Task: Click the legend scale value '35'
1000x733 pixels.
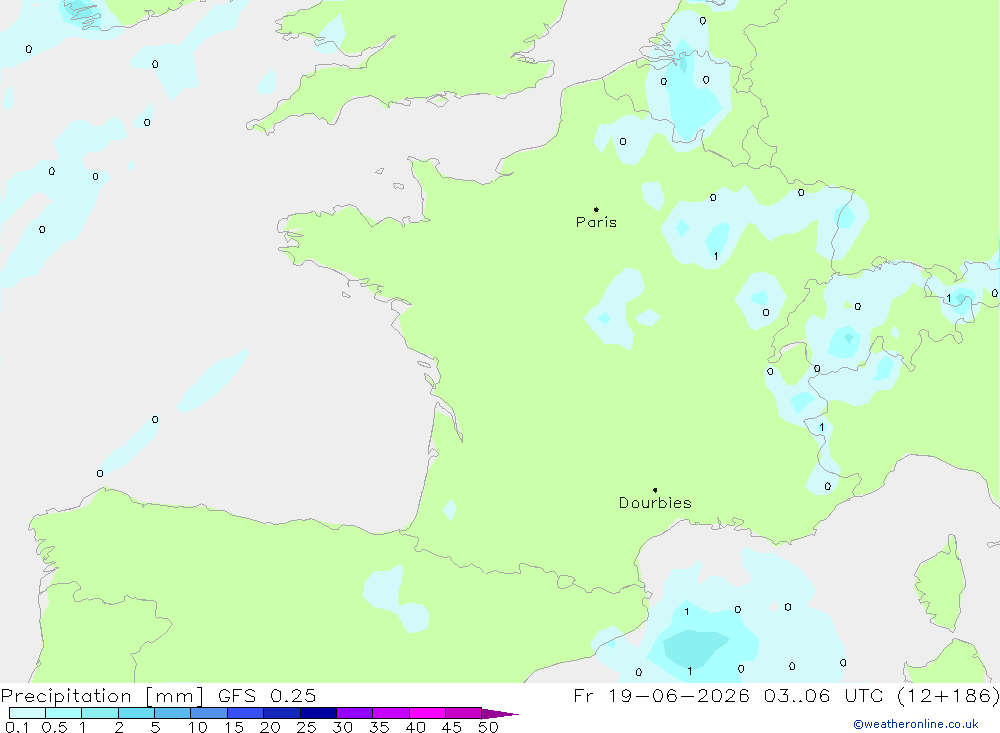Action: coord(379,727)
